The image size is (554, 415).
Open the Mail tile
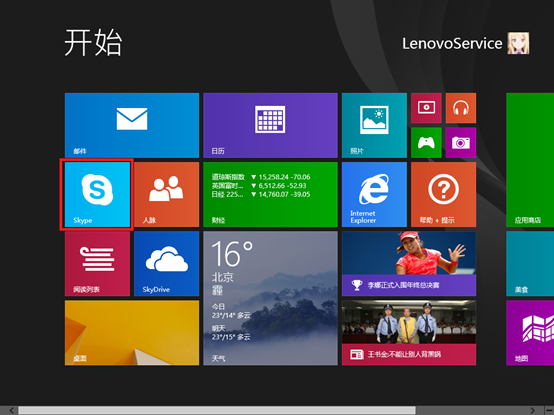(x=132, y=125)
